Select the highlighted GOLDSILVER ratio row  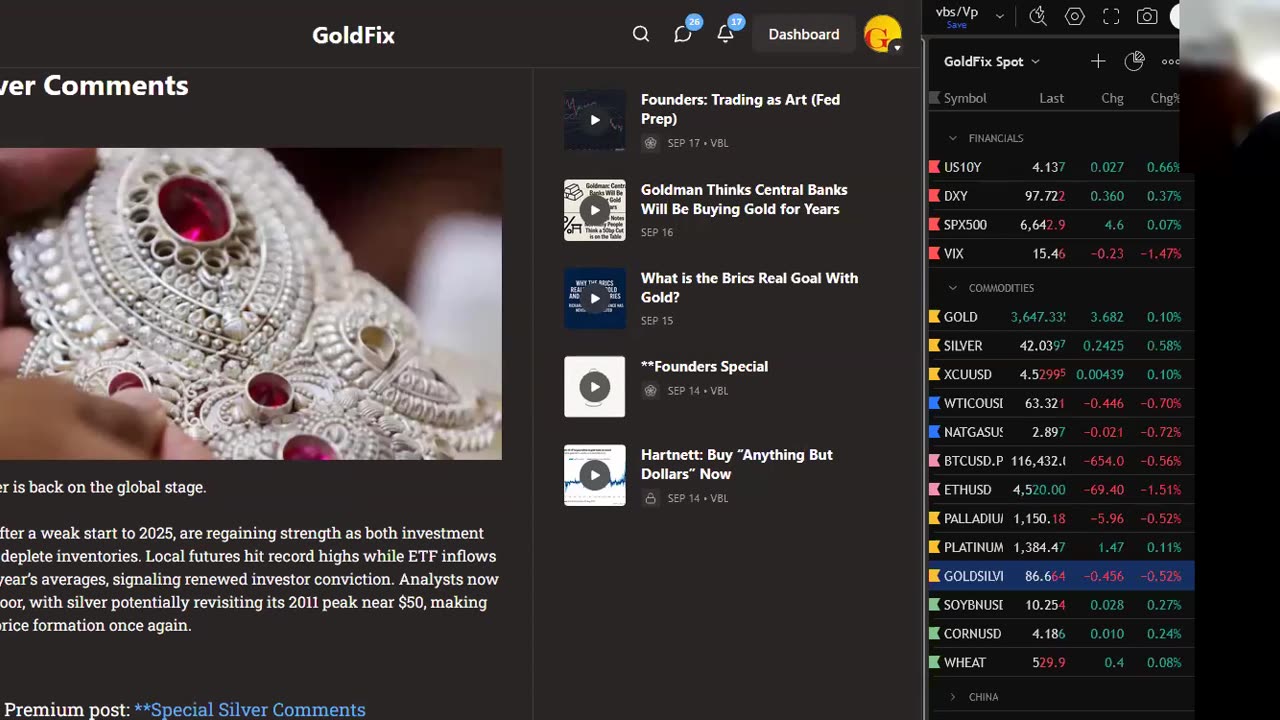tap(1060, 577)
